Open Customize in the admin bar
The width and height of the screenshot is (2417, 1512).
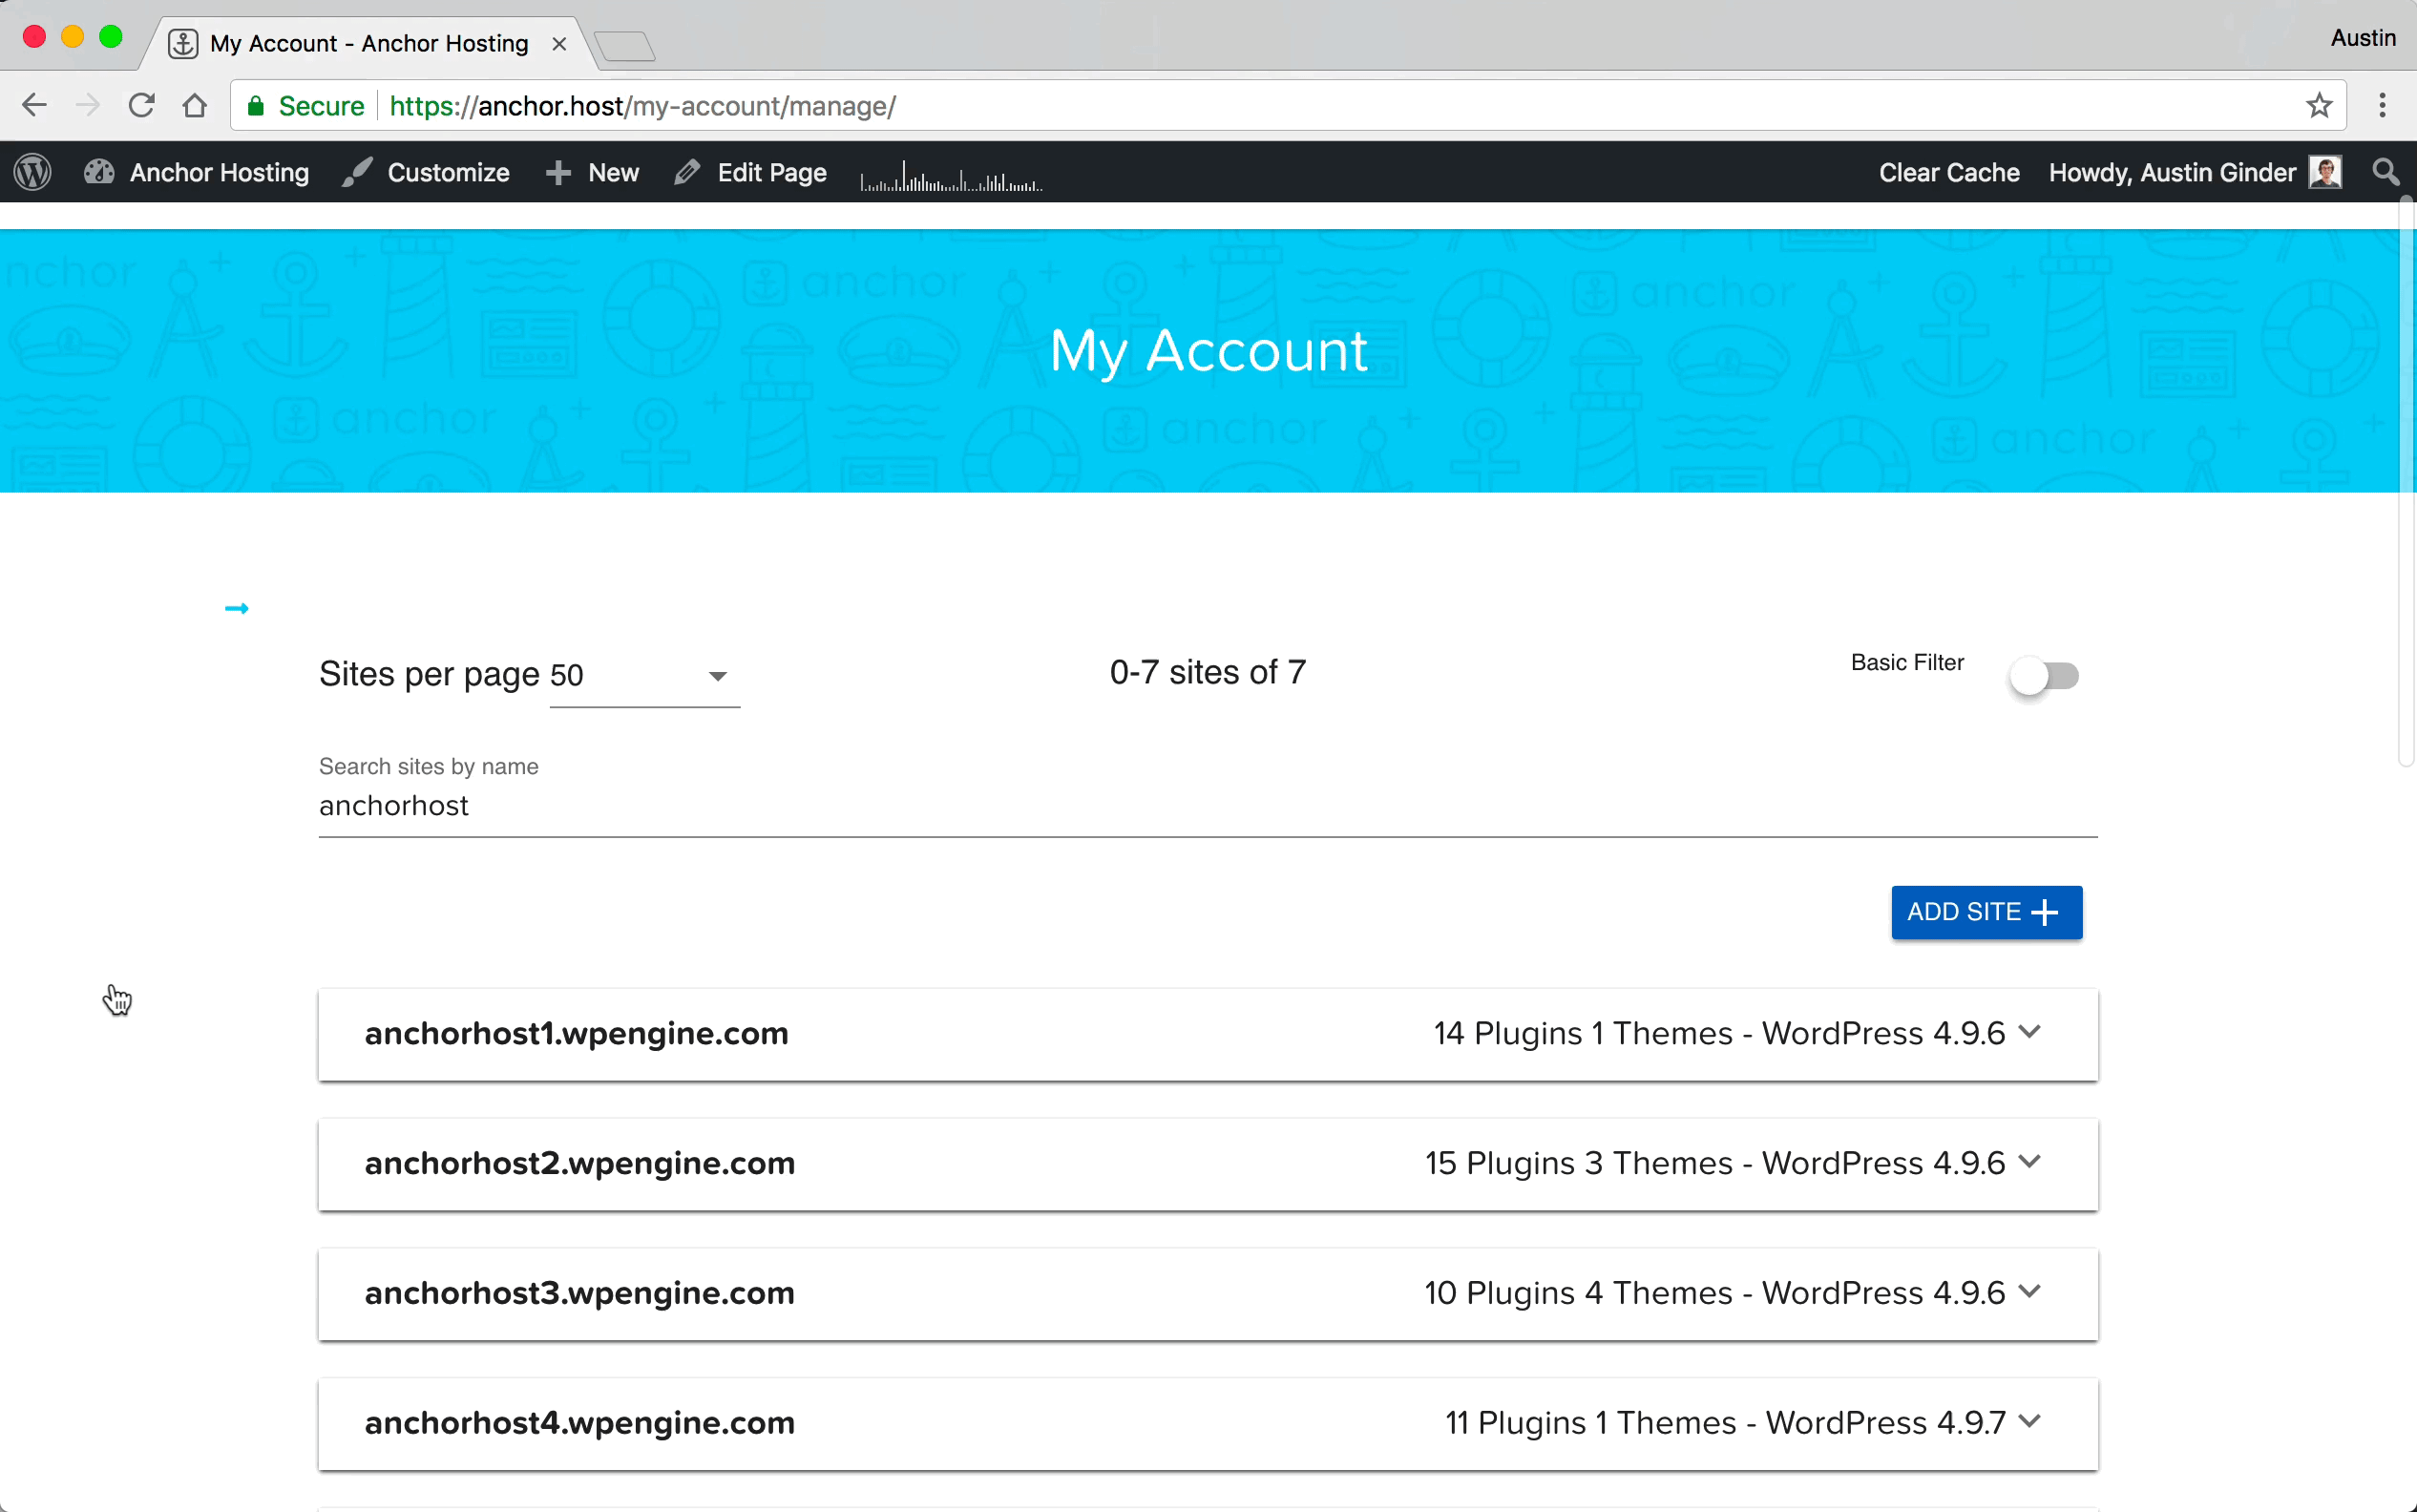tap(425, 172)
